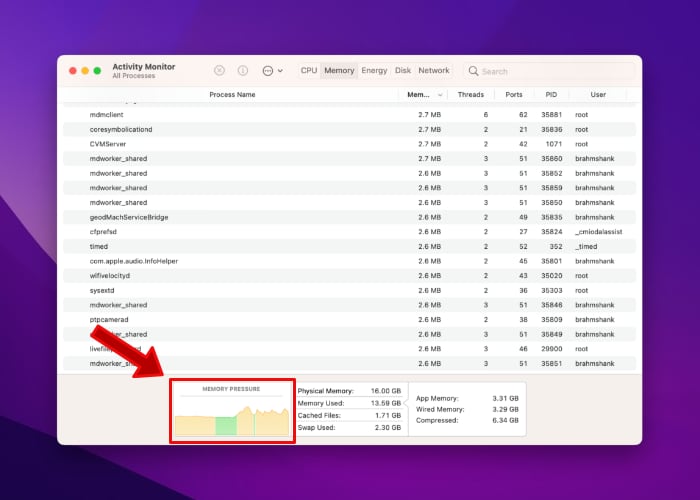Sort by the Threads column
The image size is (700, 500).
470,95
